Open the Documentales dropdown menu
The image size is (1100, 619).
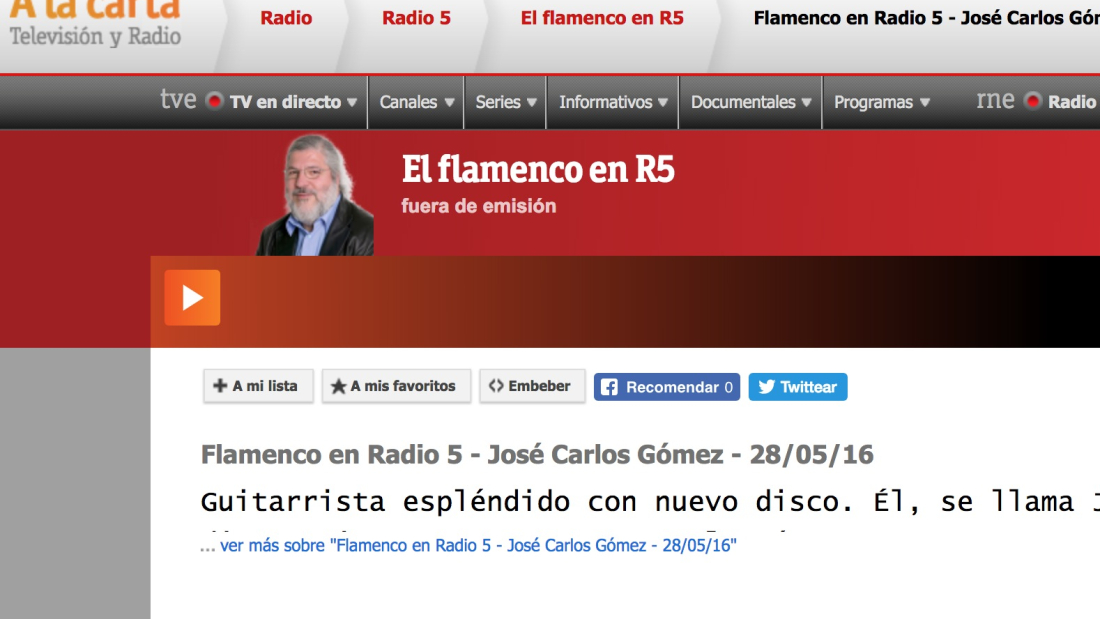point(751,102)
